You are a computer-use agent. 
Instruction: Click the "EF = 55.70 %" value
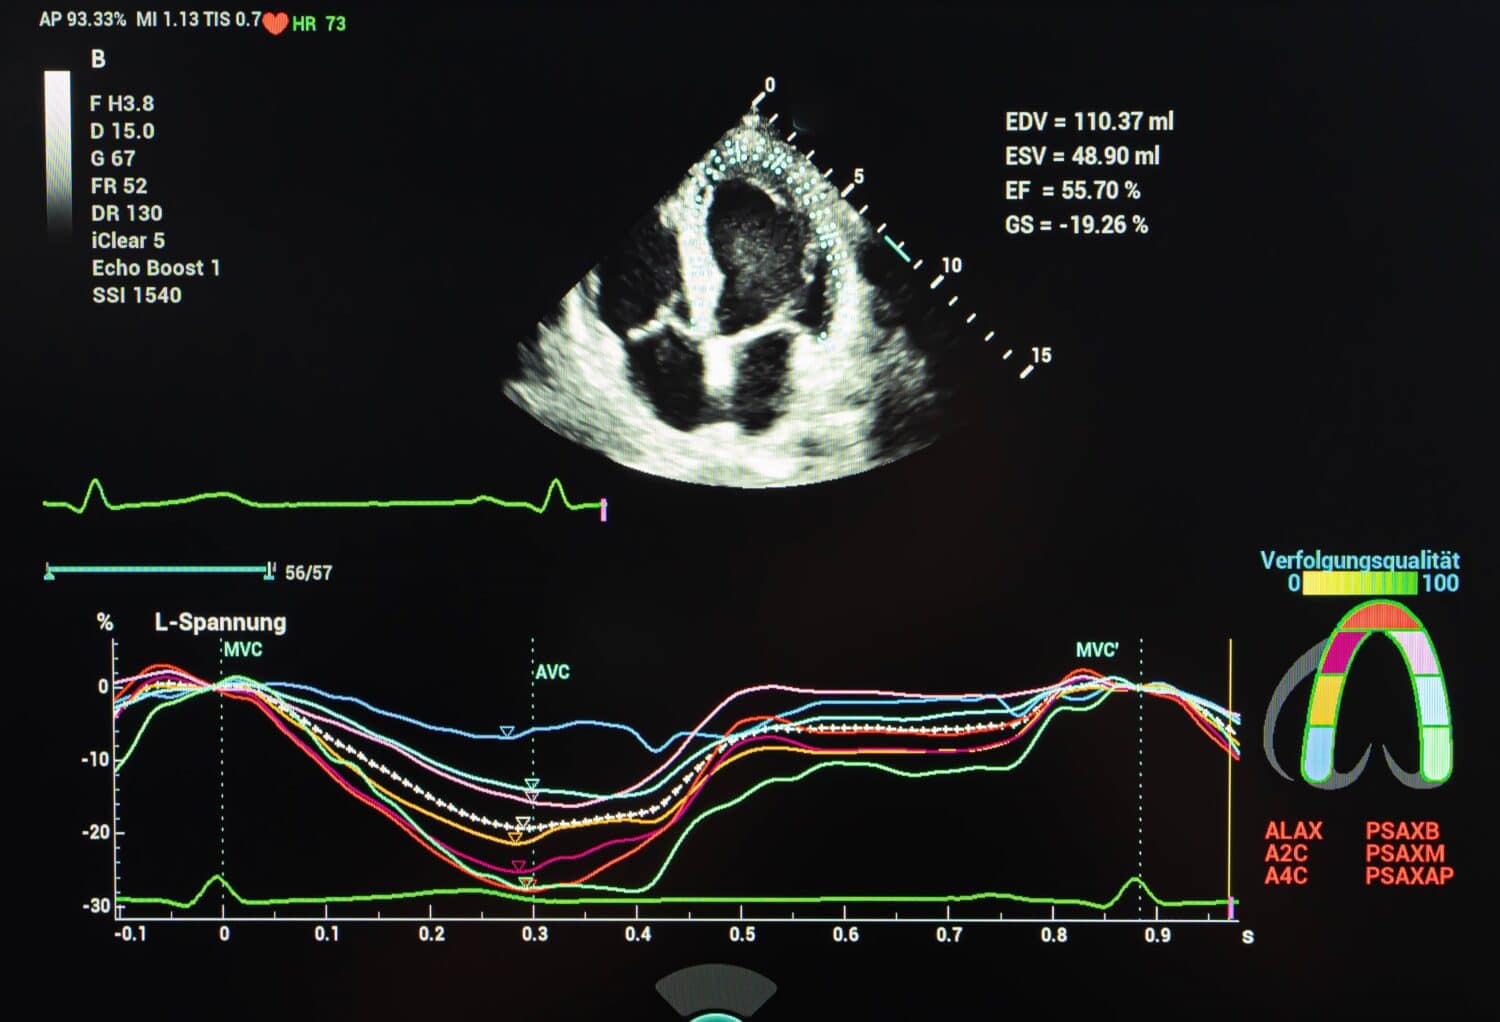[x=1072, y=190]
